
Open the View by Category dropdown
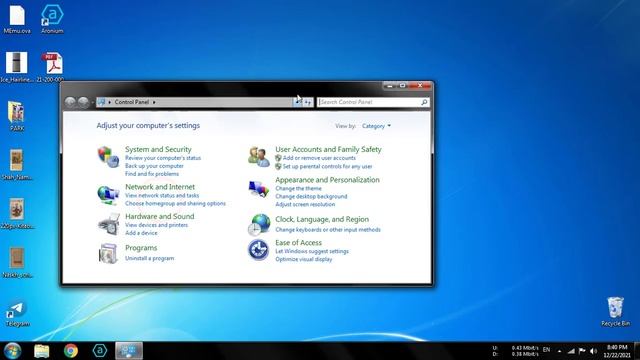pyautogui.click(x=376, y=126)
